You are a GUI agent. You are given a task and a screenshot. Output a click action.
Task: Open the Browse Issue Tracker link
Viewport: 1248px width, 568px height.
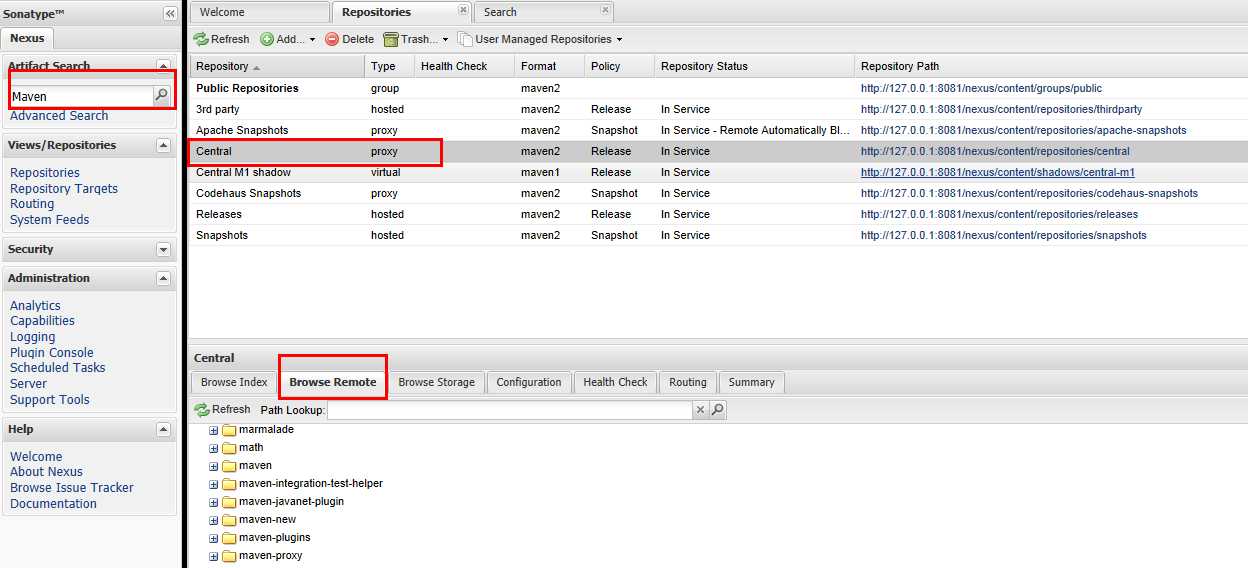pyautogui.click(x=72, y=488)
